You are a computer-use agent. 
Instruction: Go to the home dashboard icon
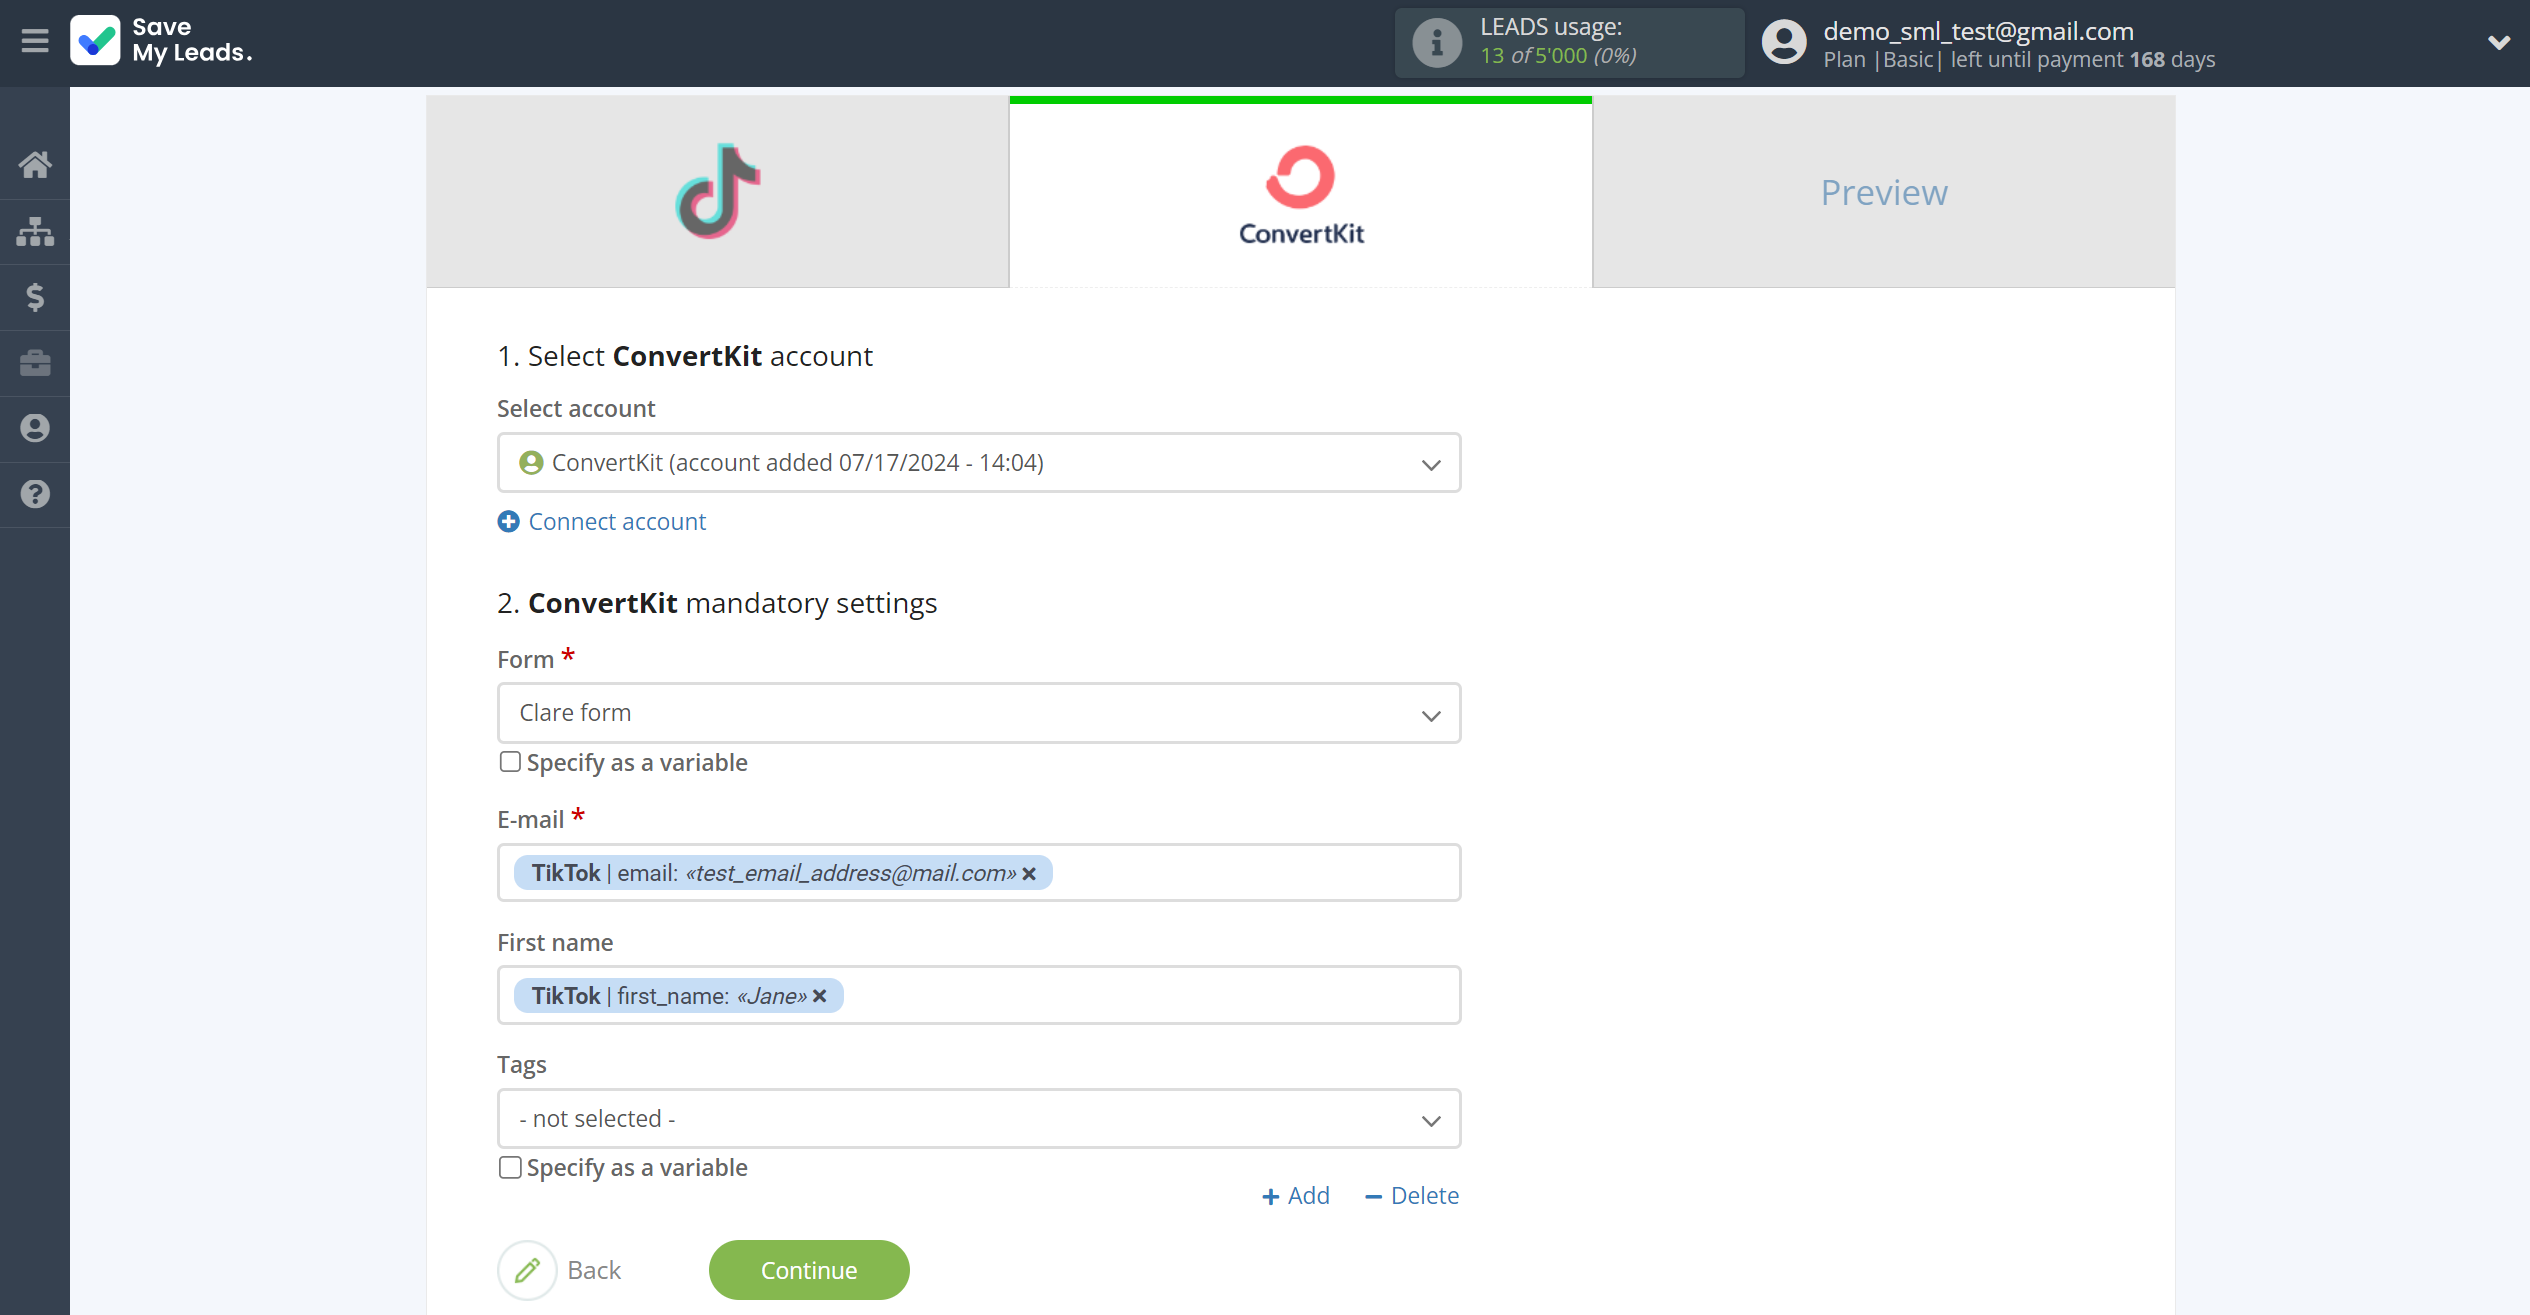(35, 164)
